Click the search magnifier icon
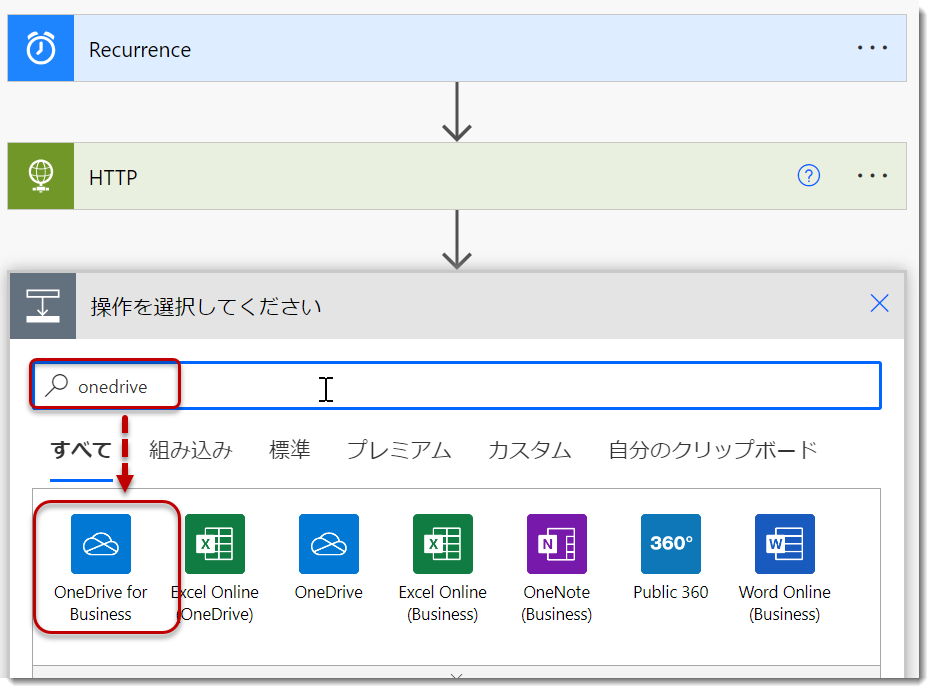The image size is (934, 693). click(57, 385)
